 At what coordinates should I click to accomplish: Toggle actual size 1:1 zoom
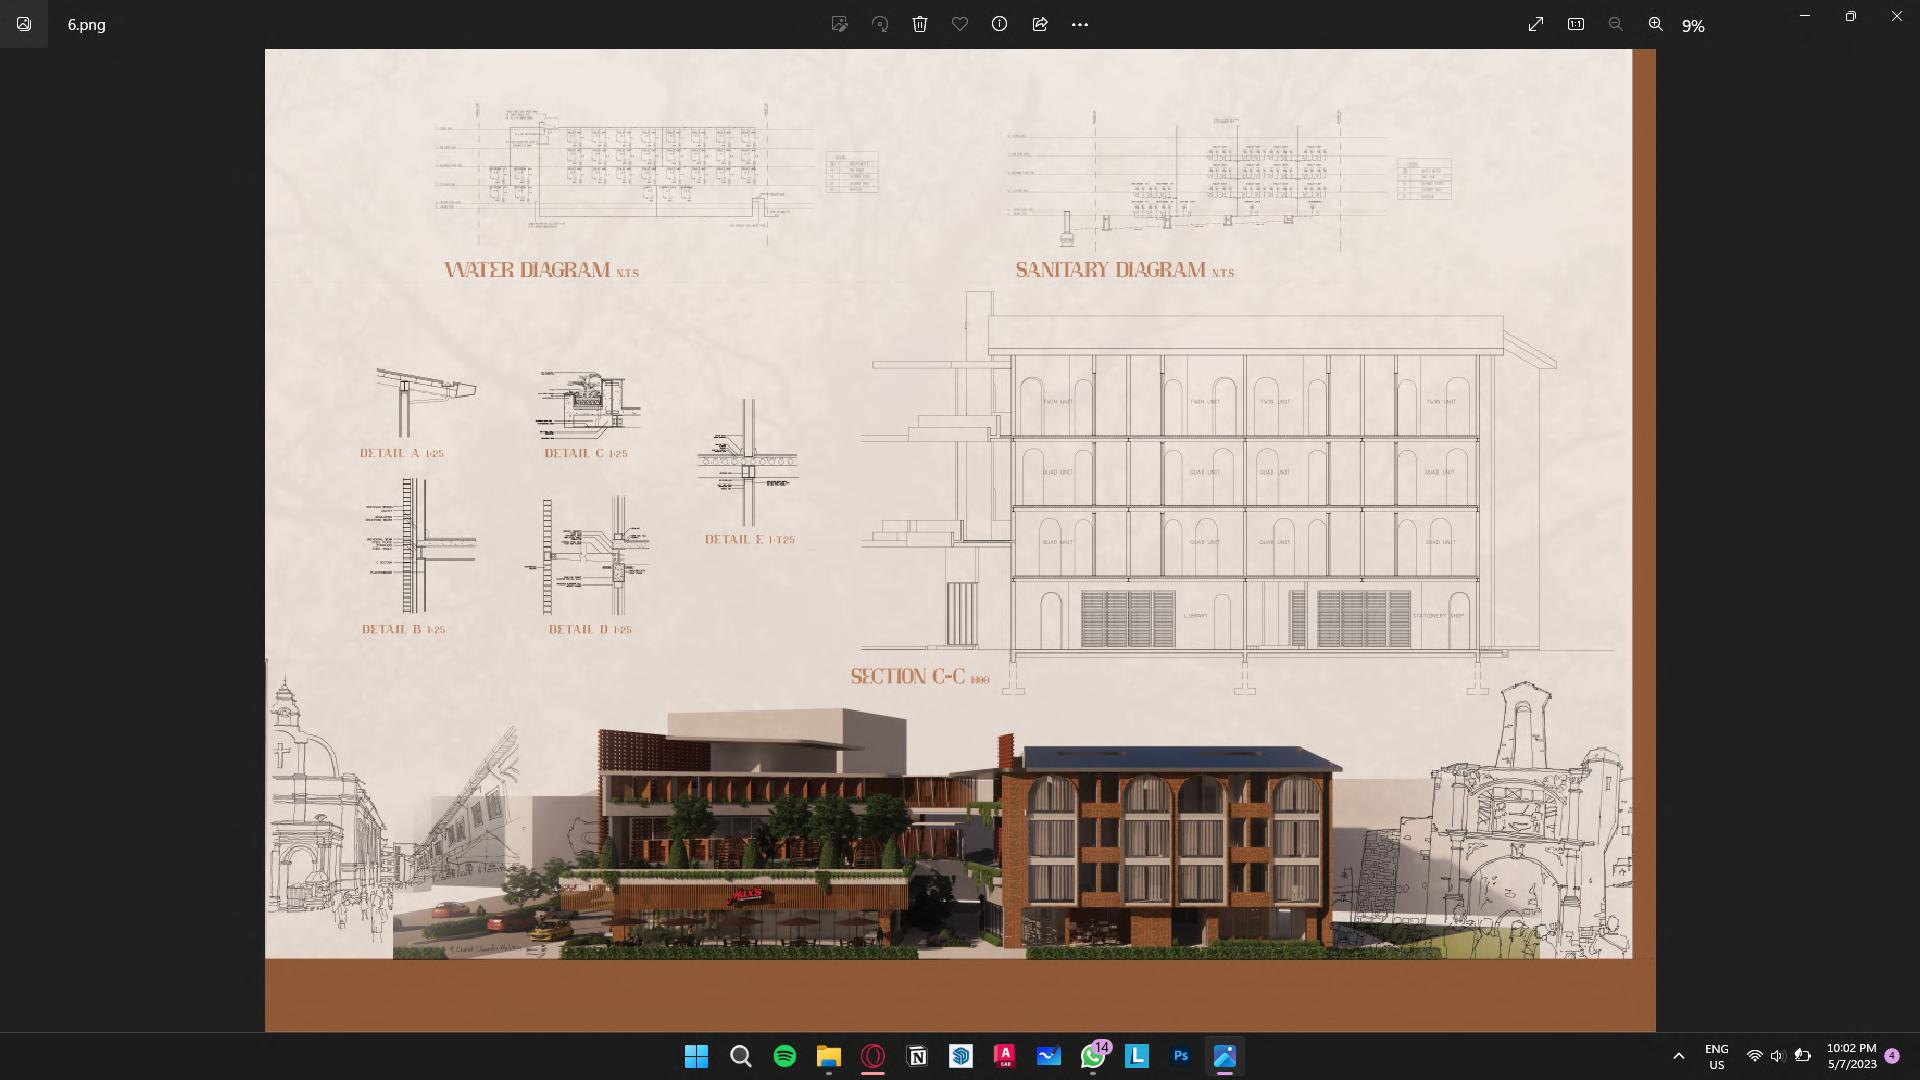click(1576, 24)
